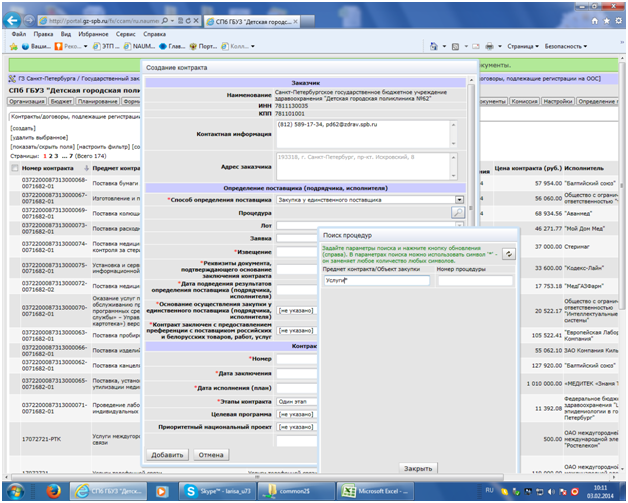Viewport: 628px width, 503px height.
Task: Open the Организация tab button
Action: coord(27,102)
